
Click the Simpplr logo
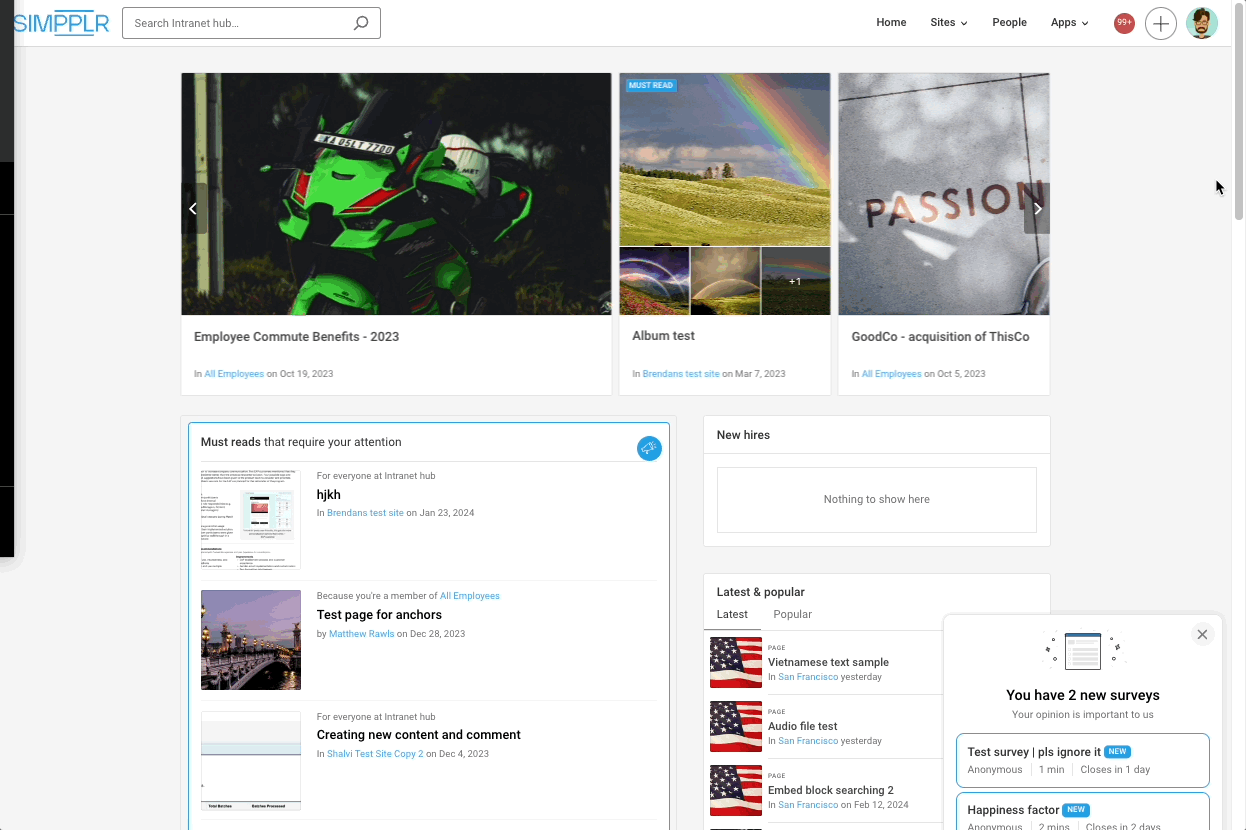[x=61, y=22]
